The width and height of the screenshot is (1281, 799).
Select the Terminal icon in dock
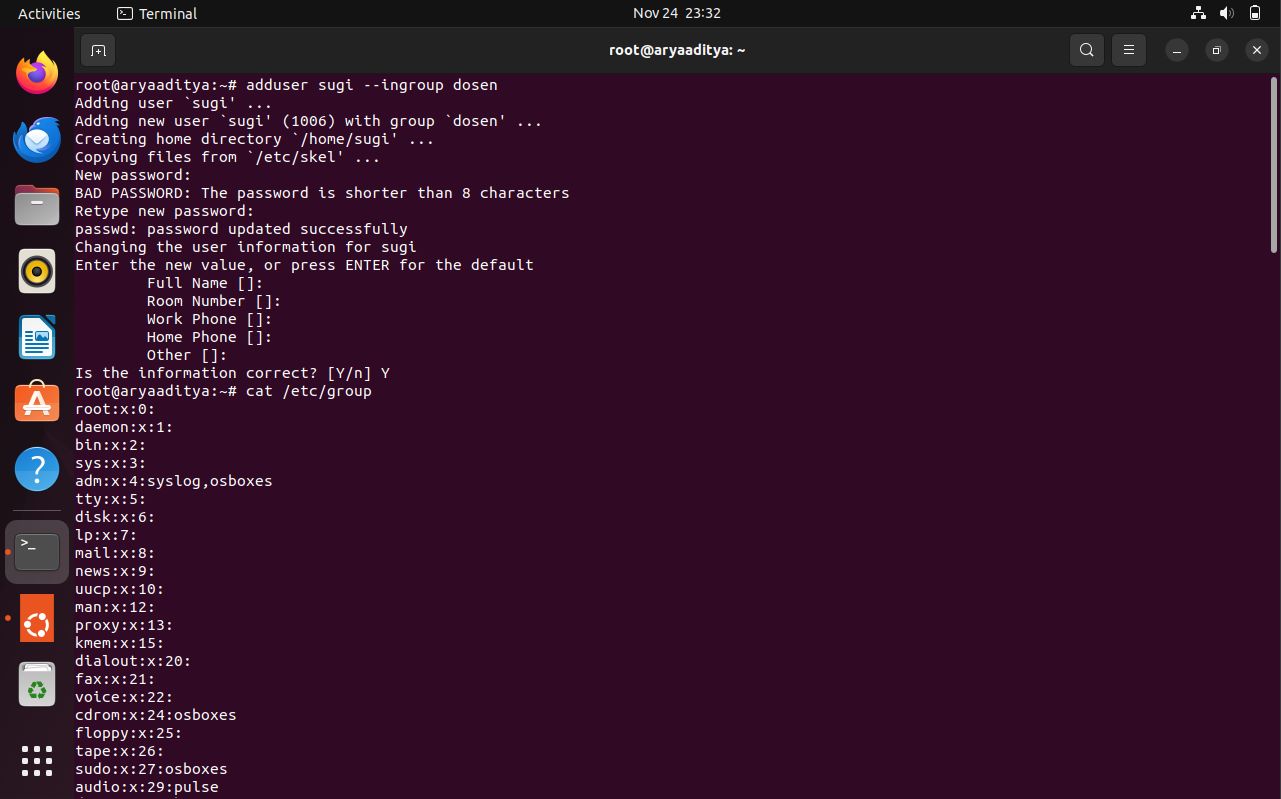click(x=37, y=551)
